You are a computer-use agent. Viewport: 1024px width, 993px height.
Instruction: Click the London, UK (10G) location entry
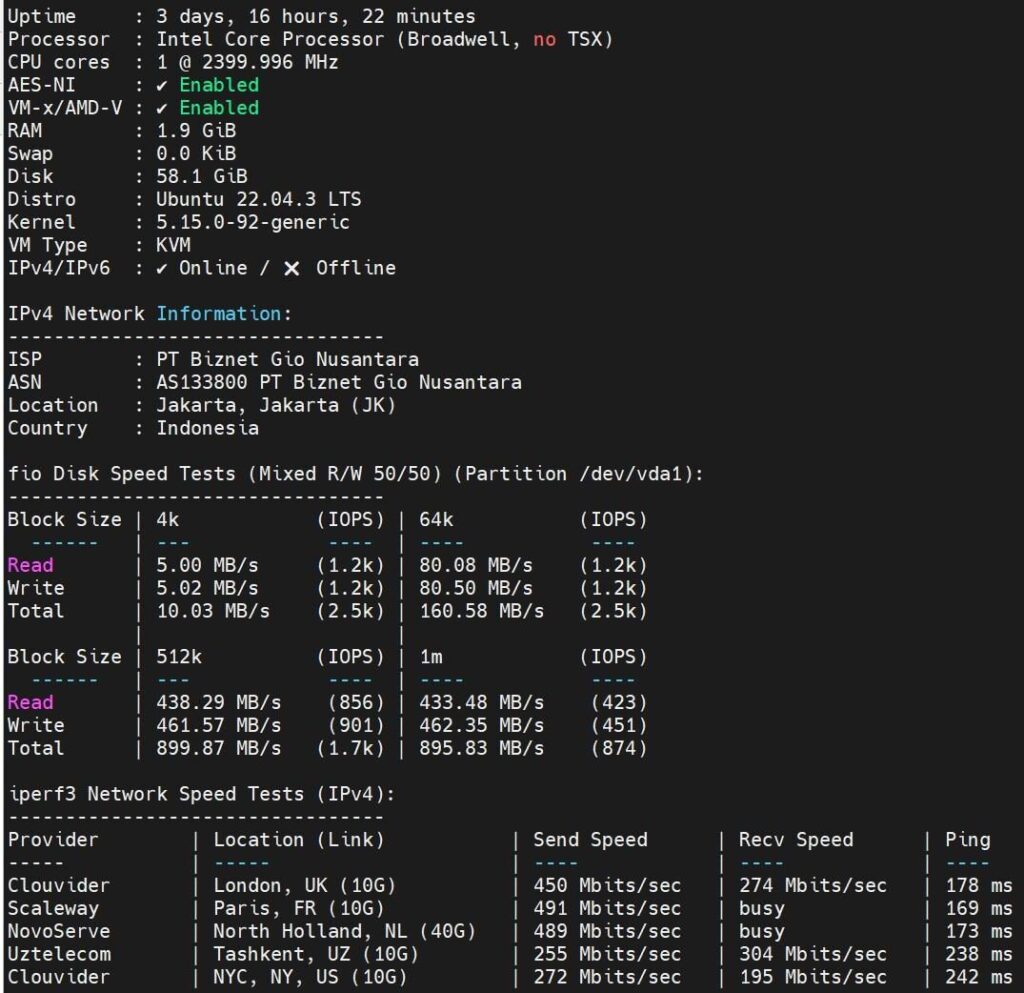pos(298,885)
